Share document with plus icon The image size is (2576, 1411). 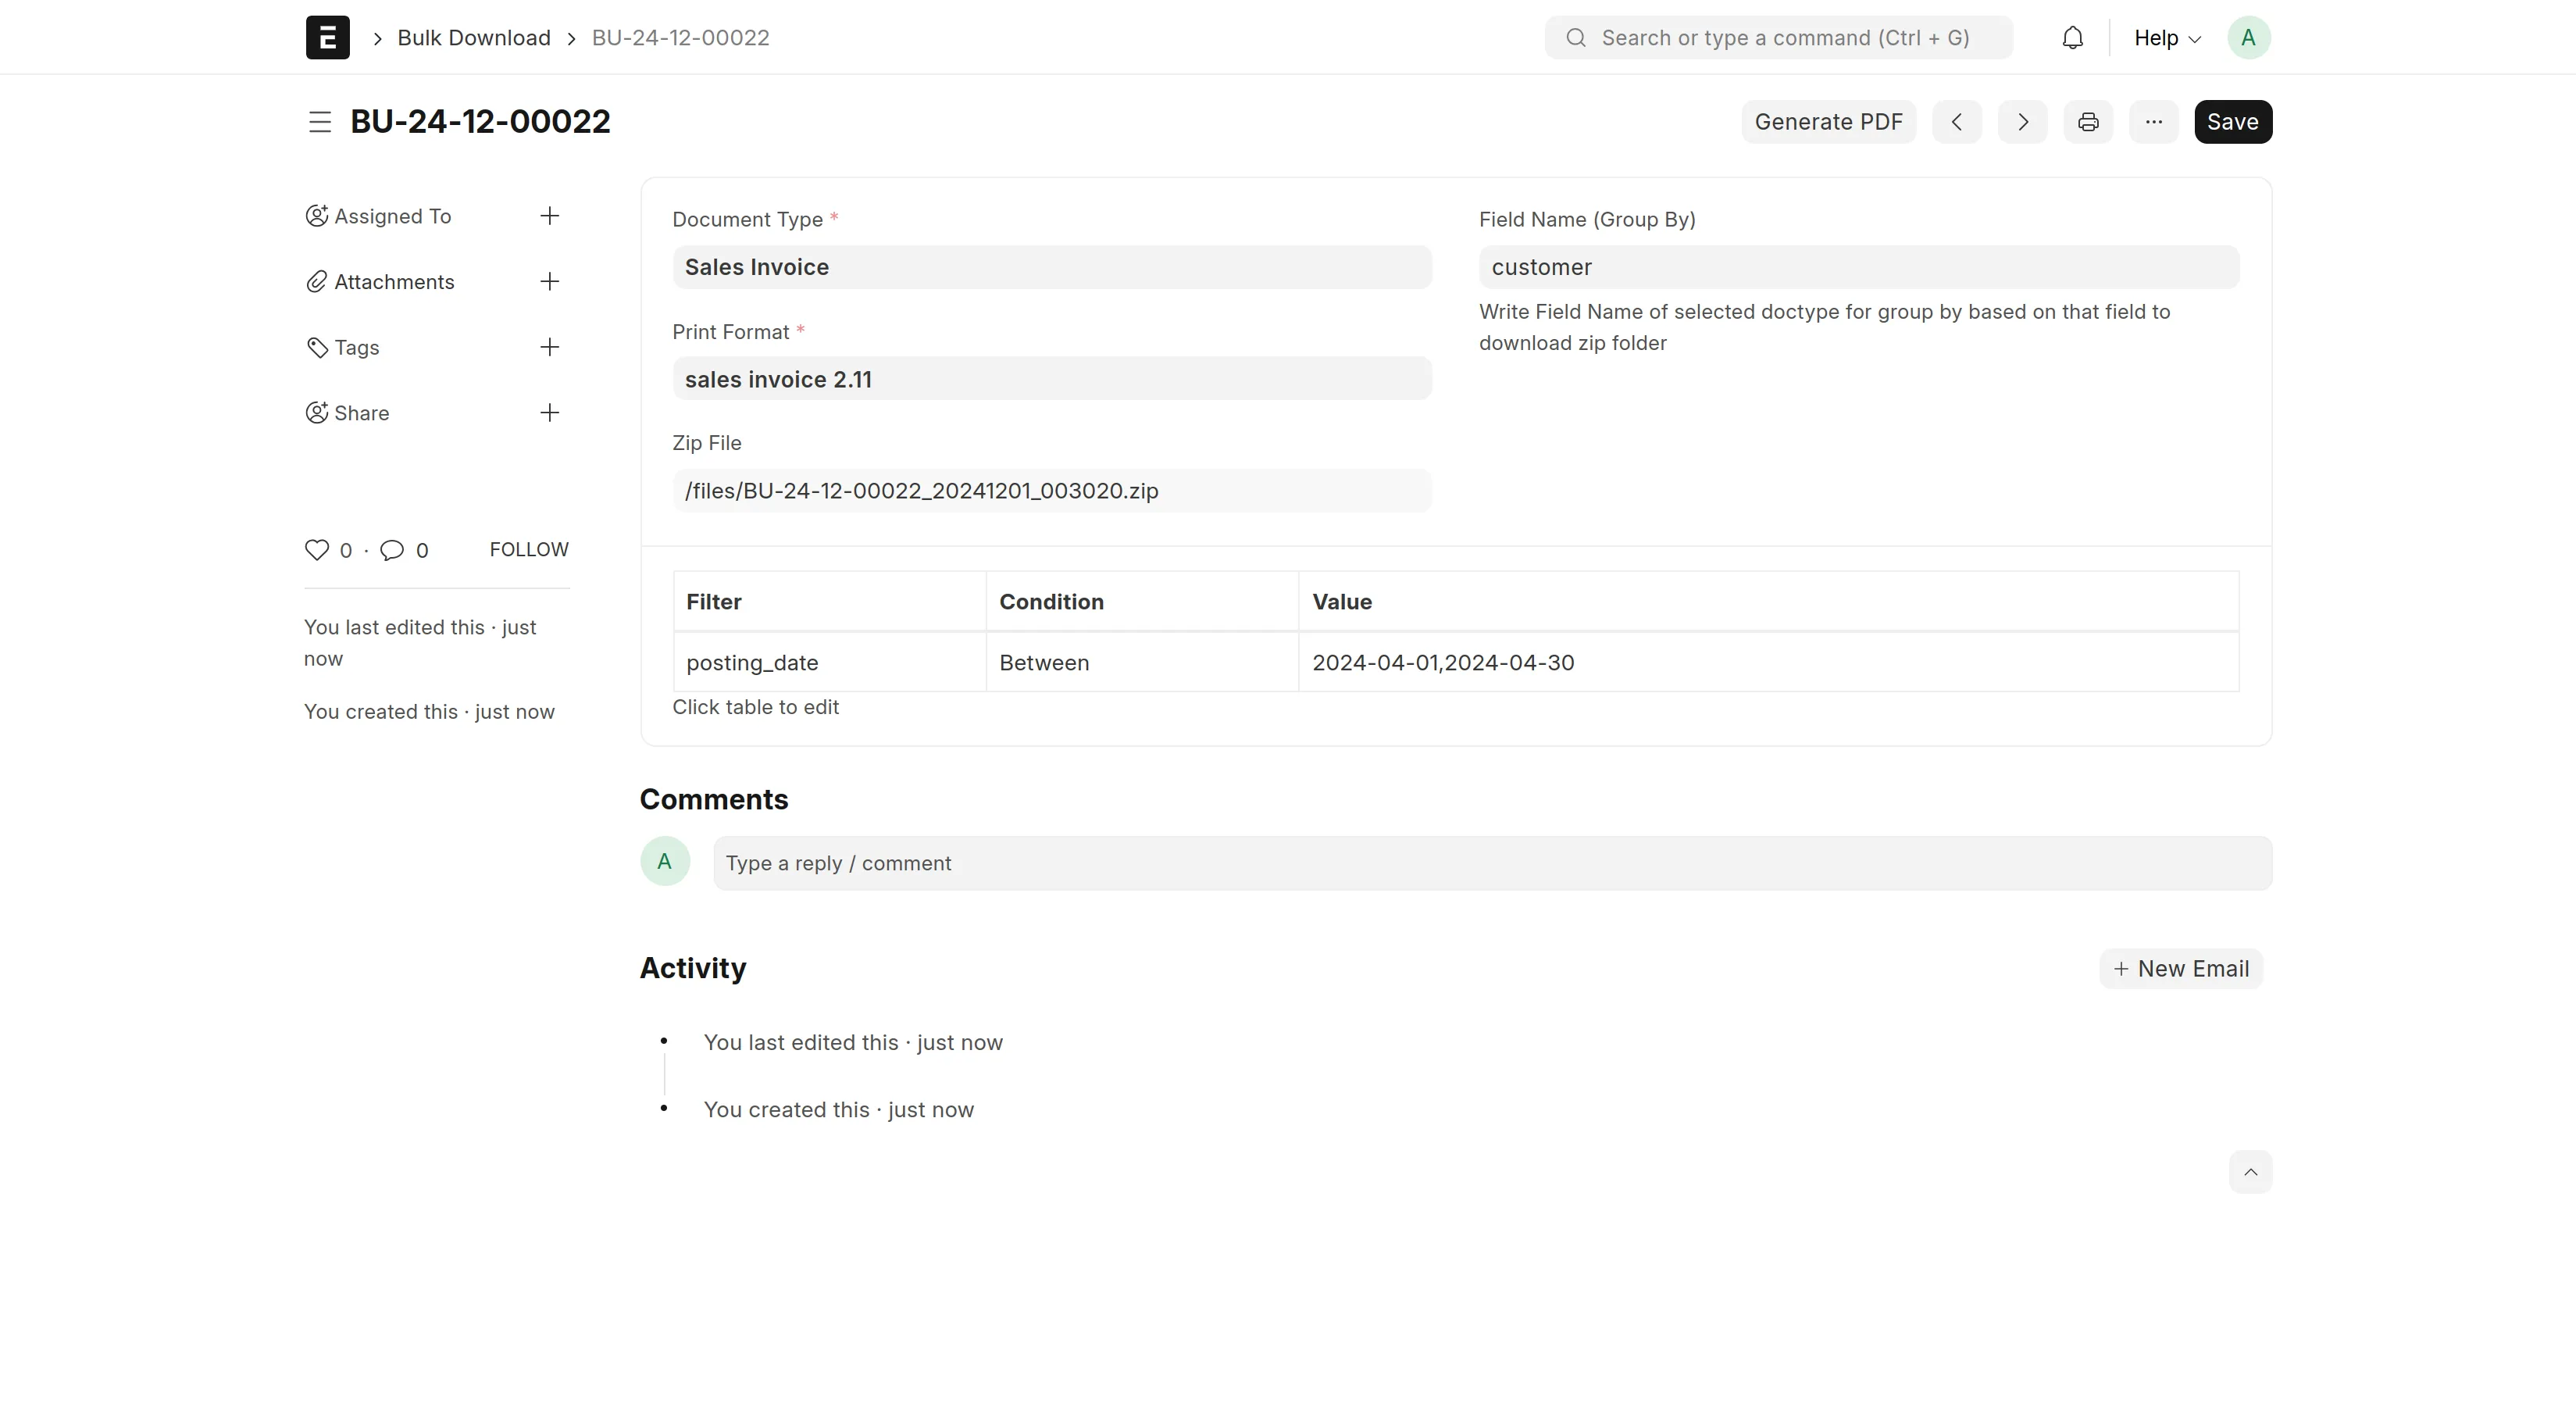point(549,413)
